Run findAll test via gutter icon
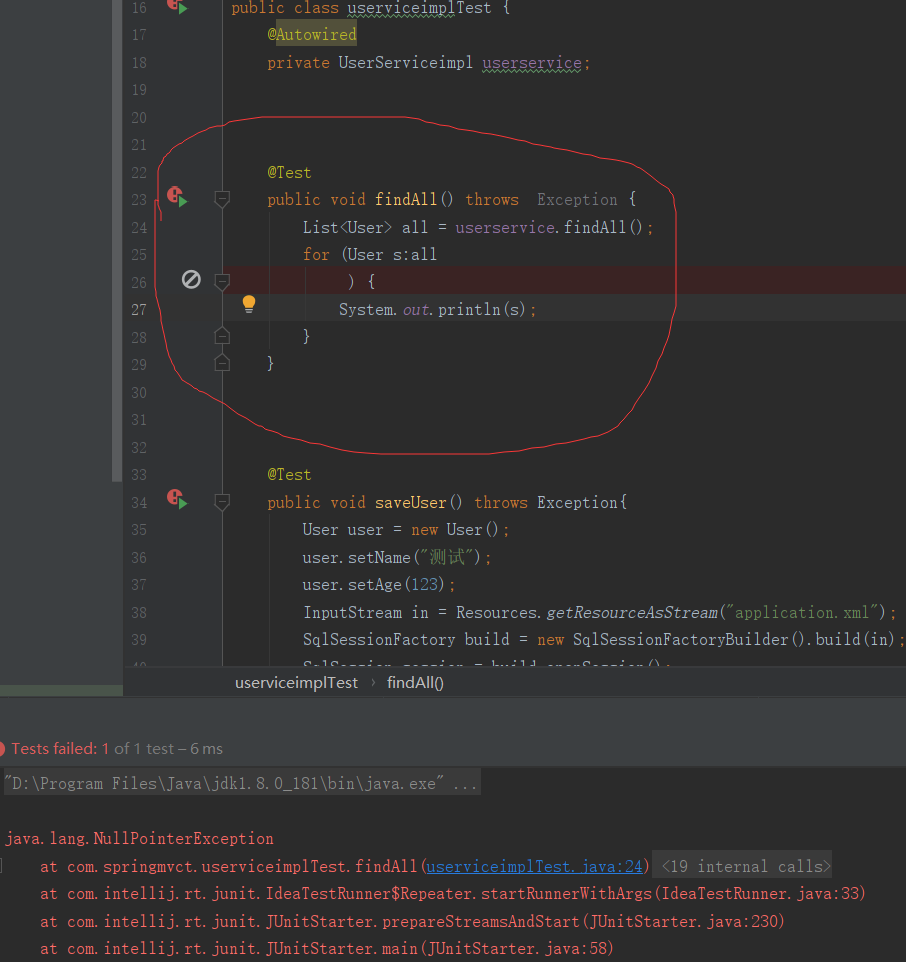Viewport: 906px width, 962px height. pyautogui.click(x=177, y=197)
